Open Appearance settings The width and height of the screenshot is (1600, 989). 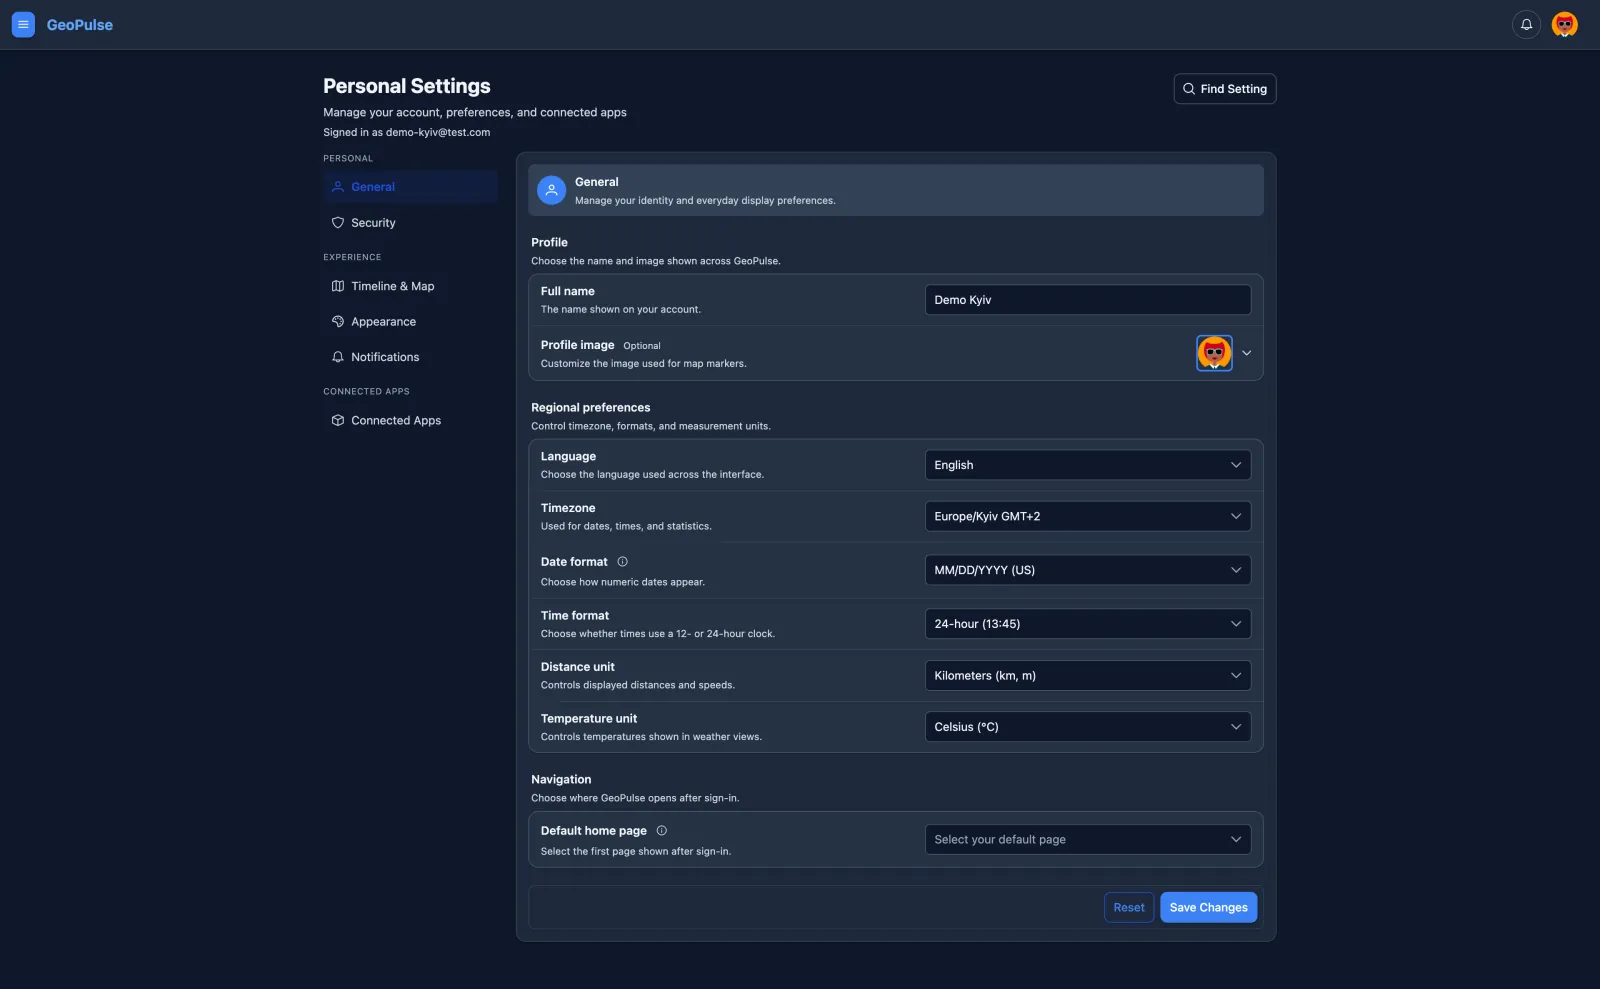[x=410, y=322]
